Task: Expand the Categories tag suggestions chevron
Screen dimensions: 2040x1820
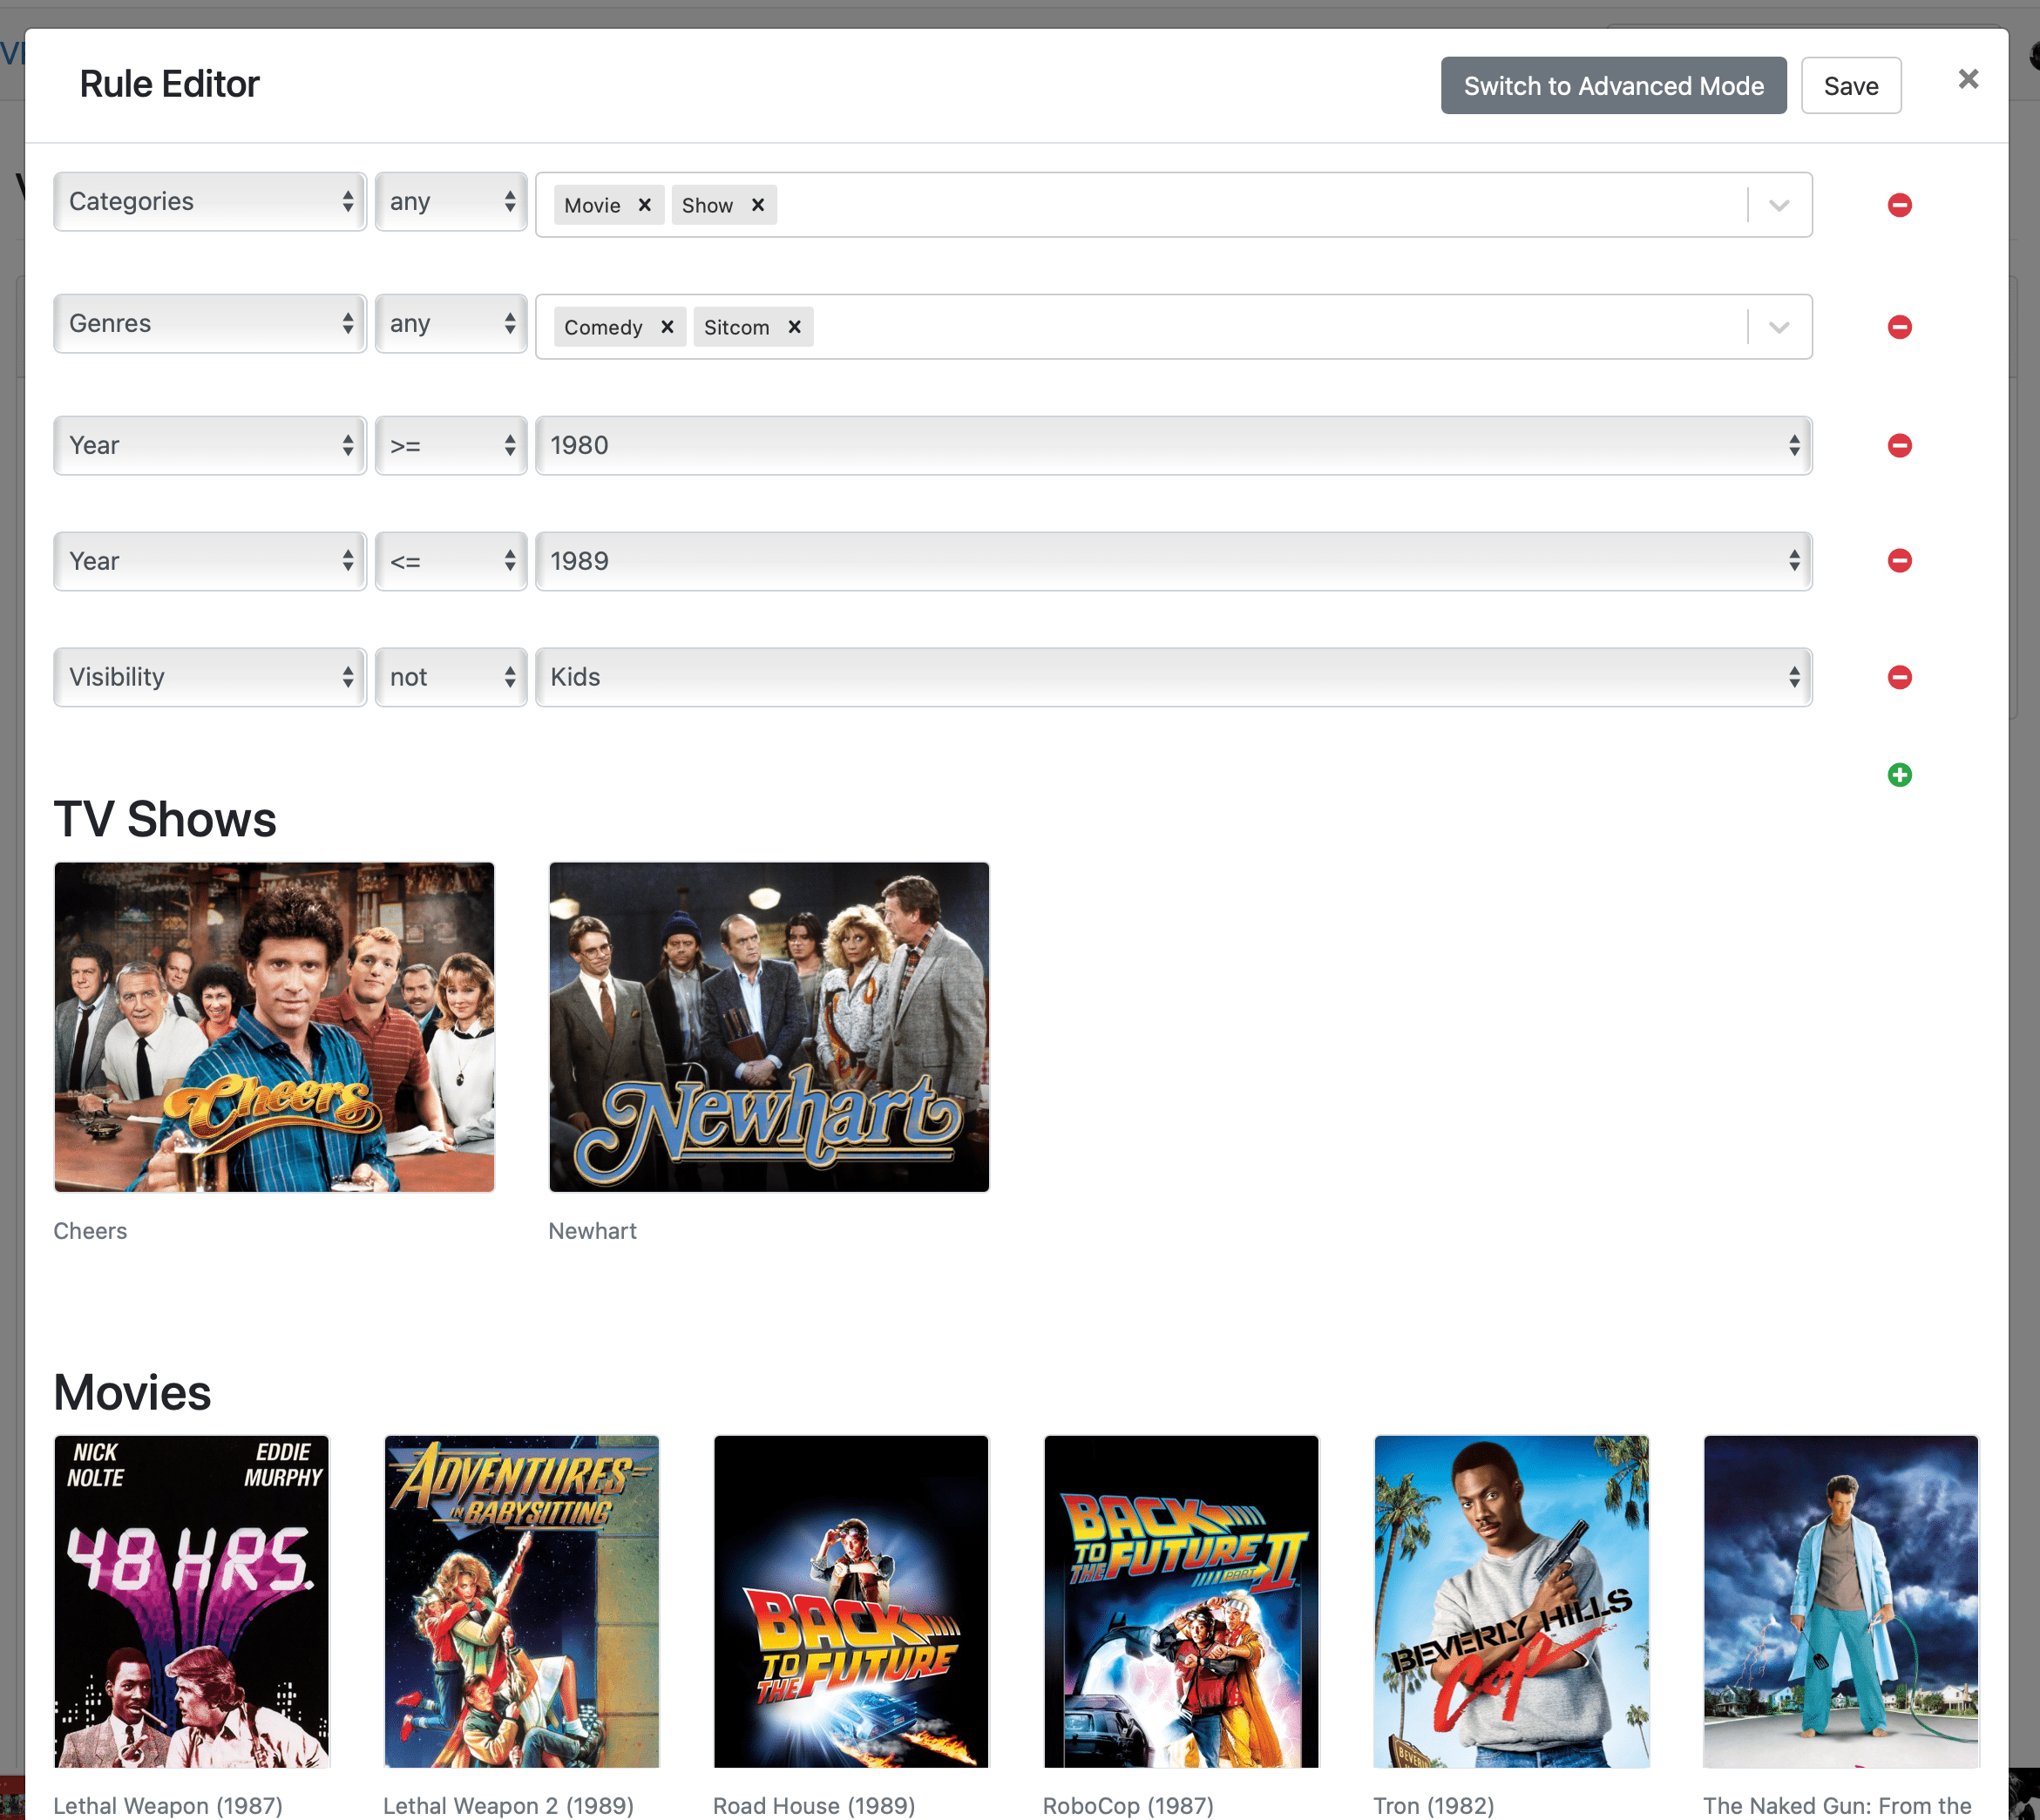Action: 1778,205
